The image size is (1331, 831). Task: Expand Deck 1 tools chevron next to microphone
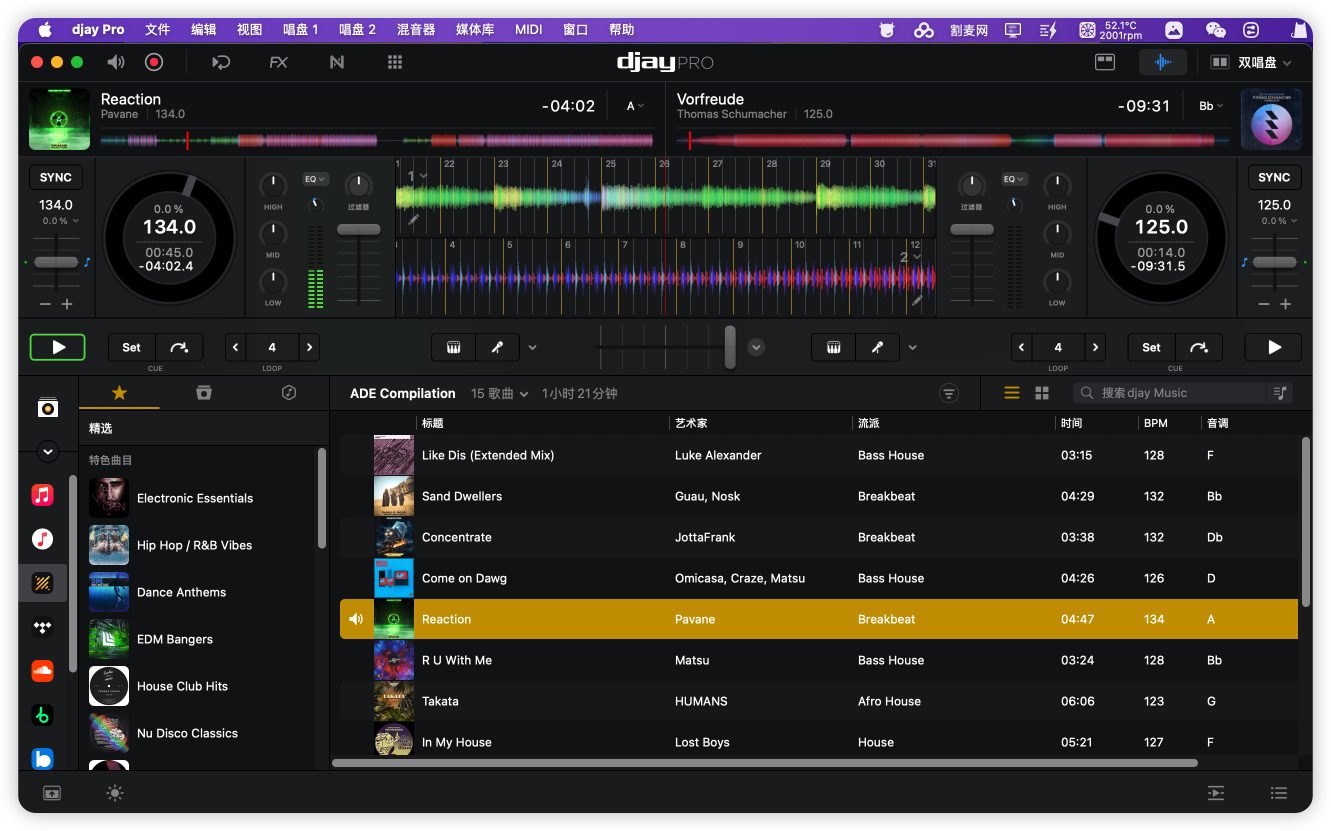click(532, 348)
